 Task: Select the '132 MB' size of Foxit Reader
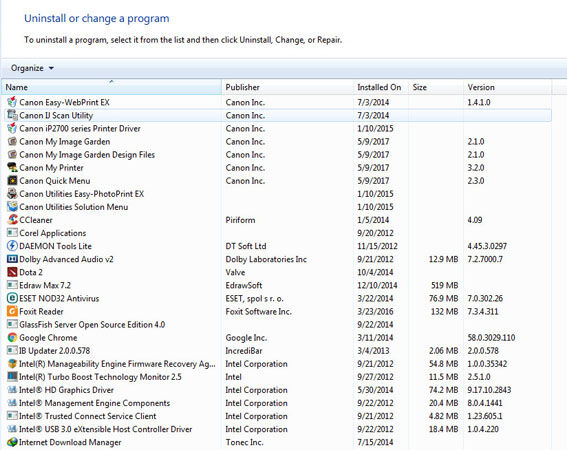pos(444,311)
